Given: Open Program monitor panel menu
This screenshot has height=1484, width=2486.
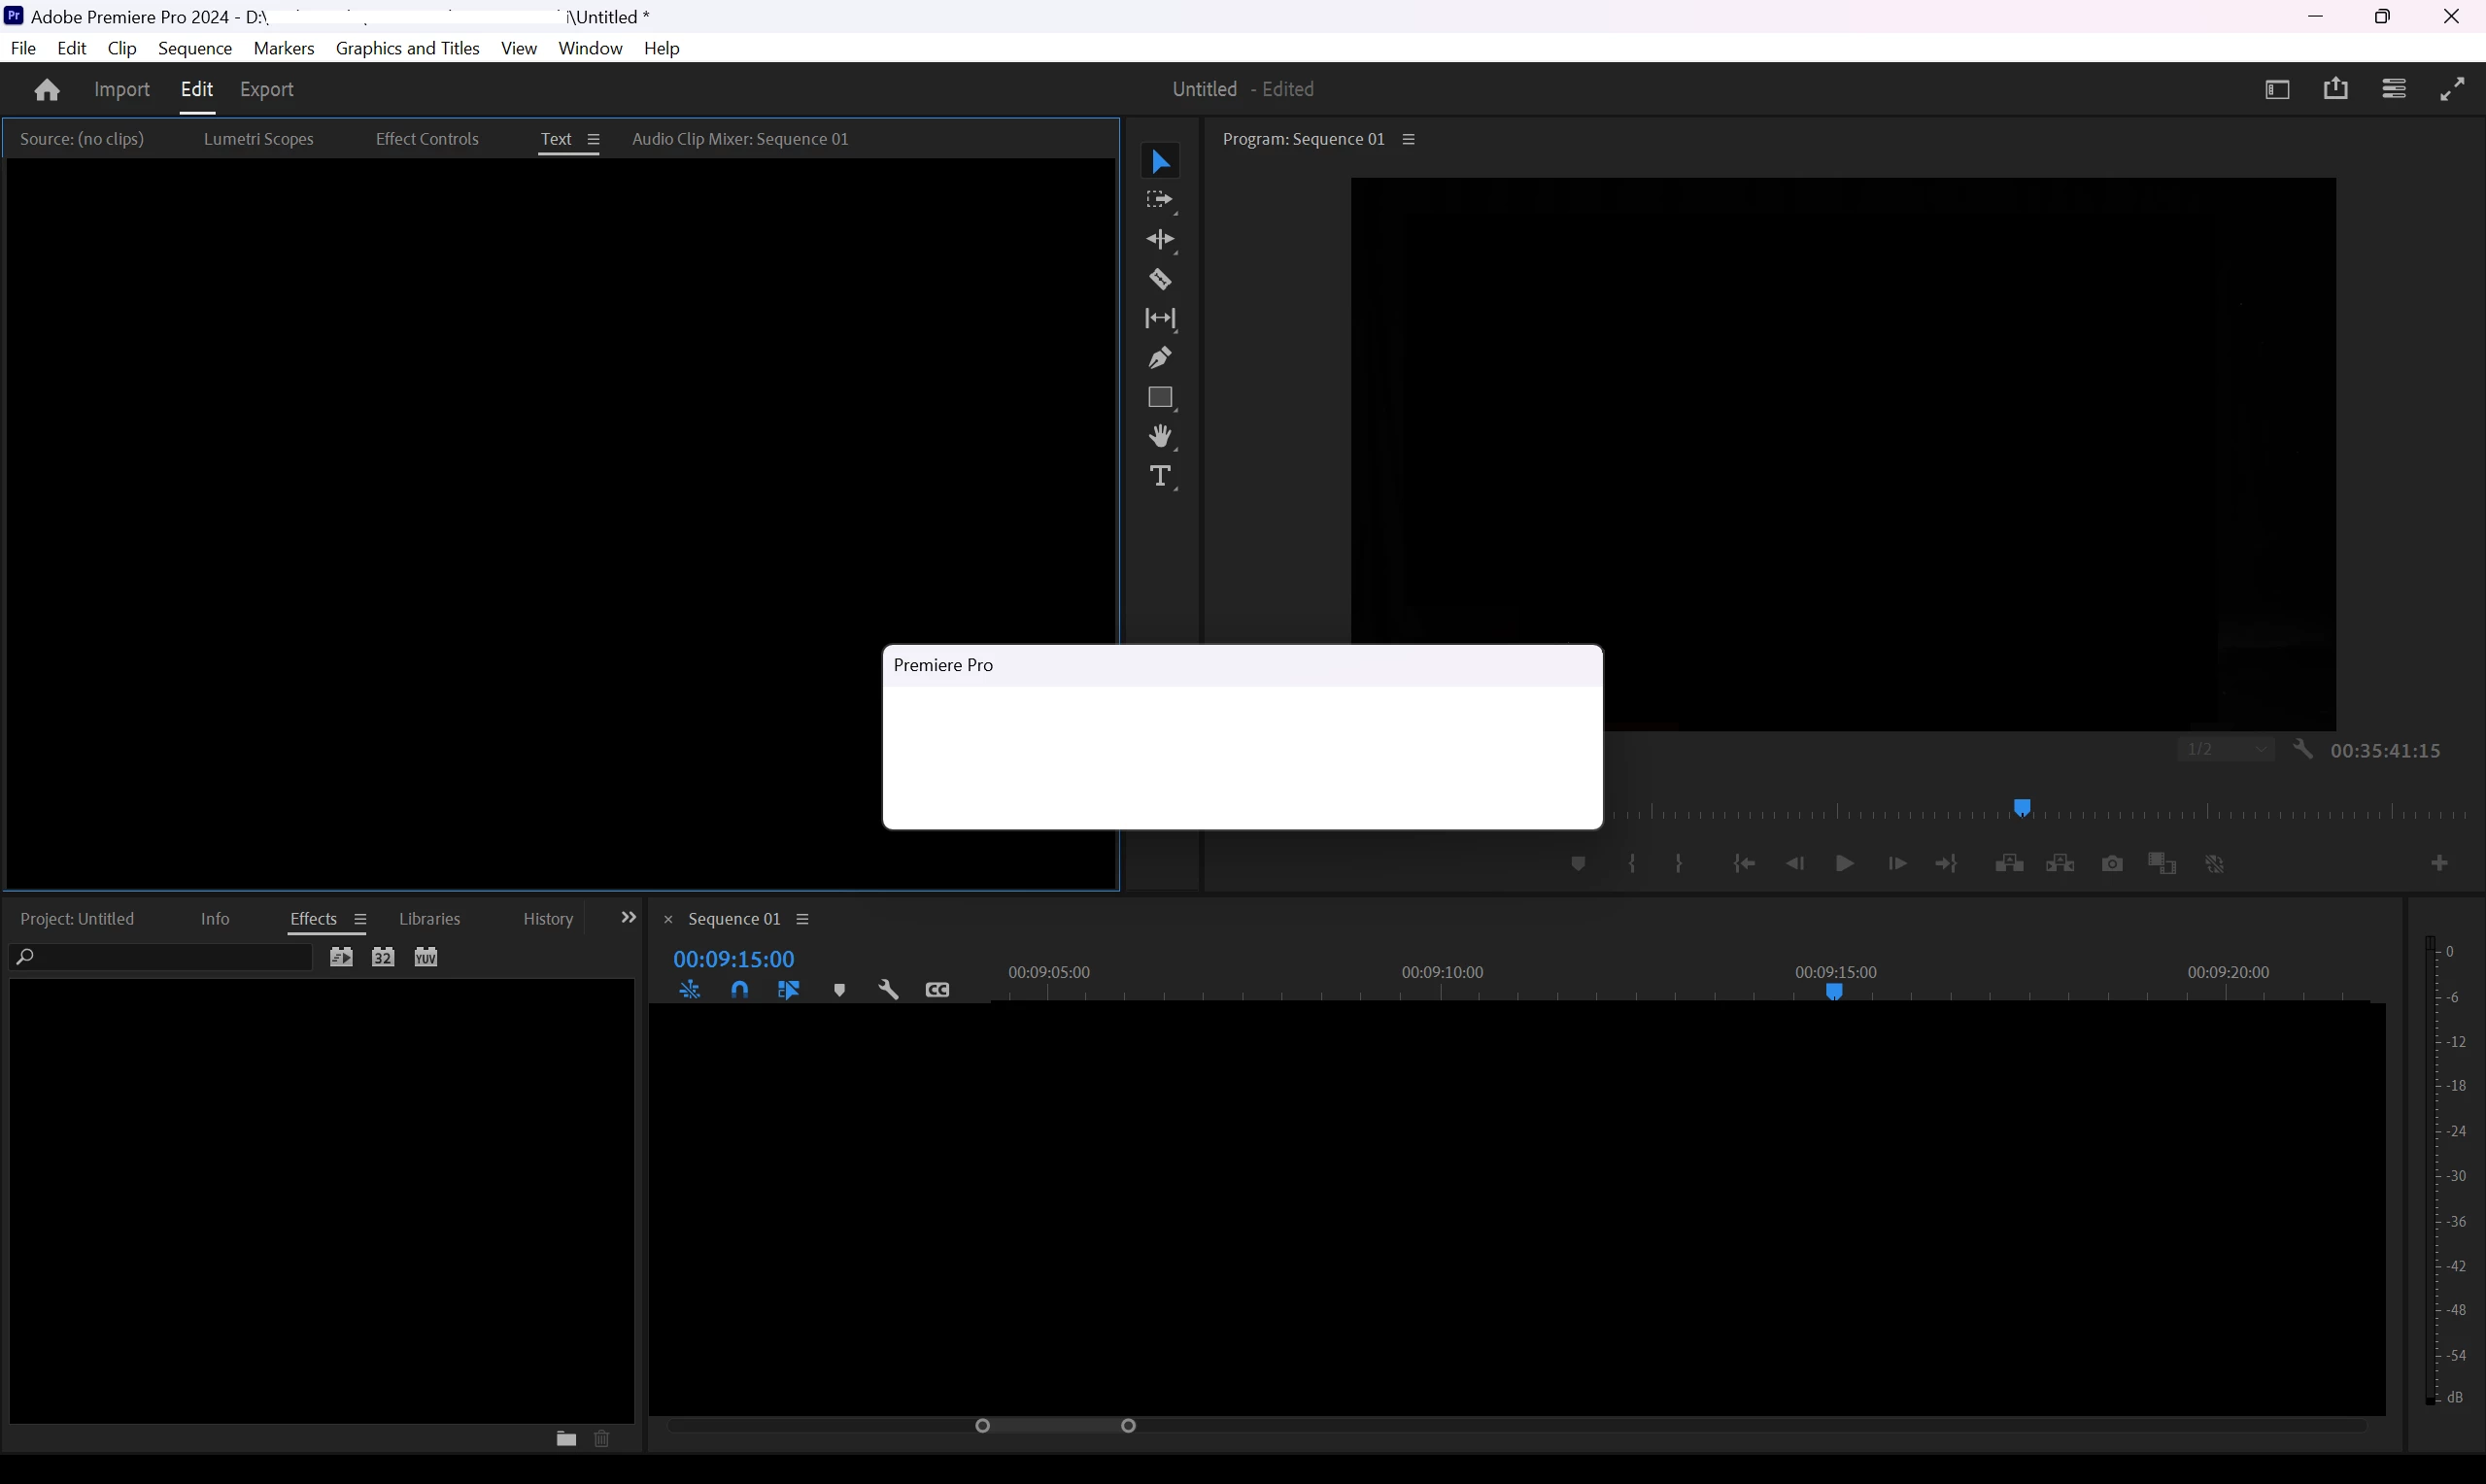Looking at the screenshot, I should pos(1409,139).
